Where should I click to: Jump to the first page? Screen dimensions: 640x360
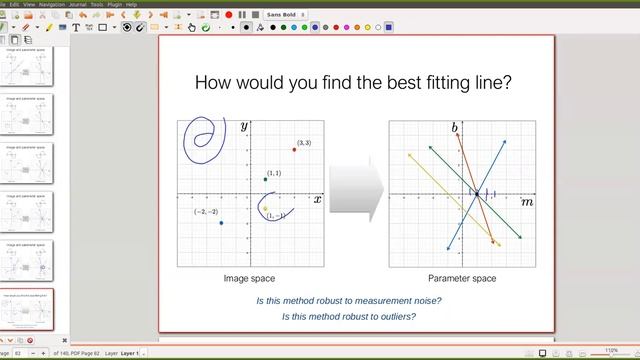110,15
